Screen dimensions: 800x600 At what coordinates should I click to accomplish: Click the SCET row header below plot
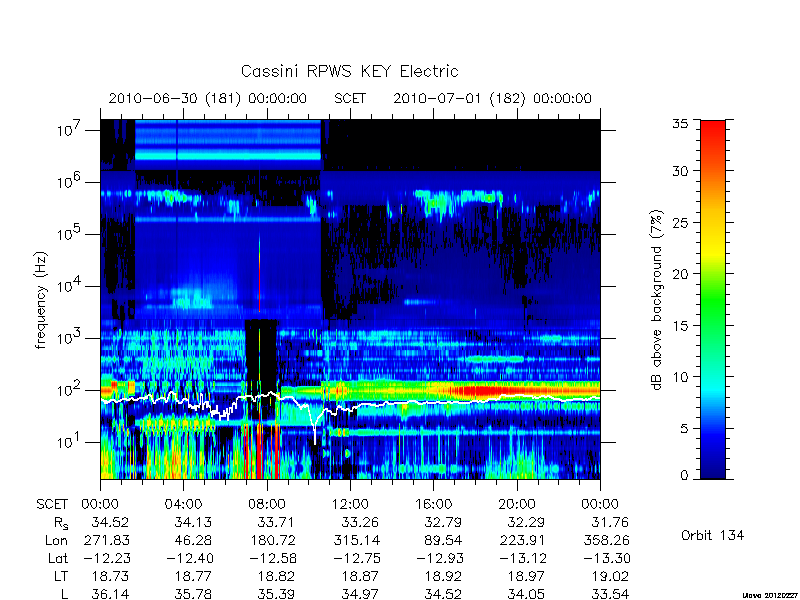pyautogui.click(x=52, y=505)
